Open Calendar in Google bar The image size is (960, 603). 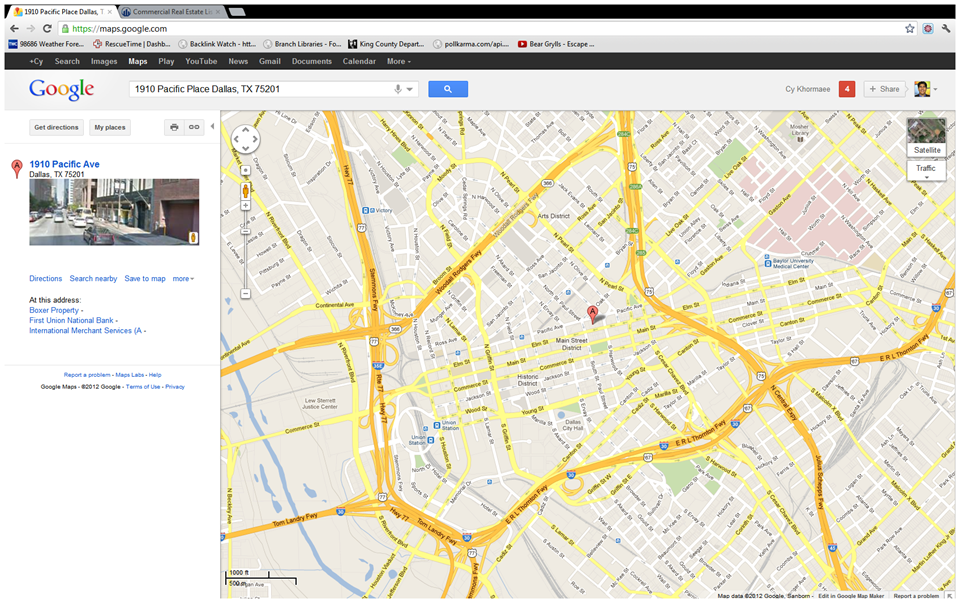pyautogui.click(x=359, y=61)
